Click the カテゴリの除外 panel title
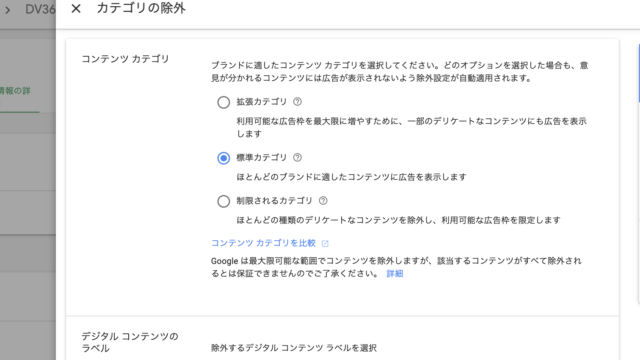The width and height of the screenshot is (640, 360). pos(141,8)
